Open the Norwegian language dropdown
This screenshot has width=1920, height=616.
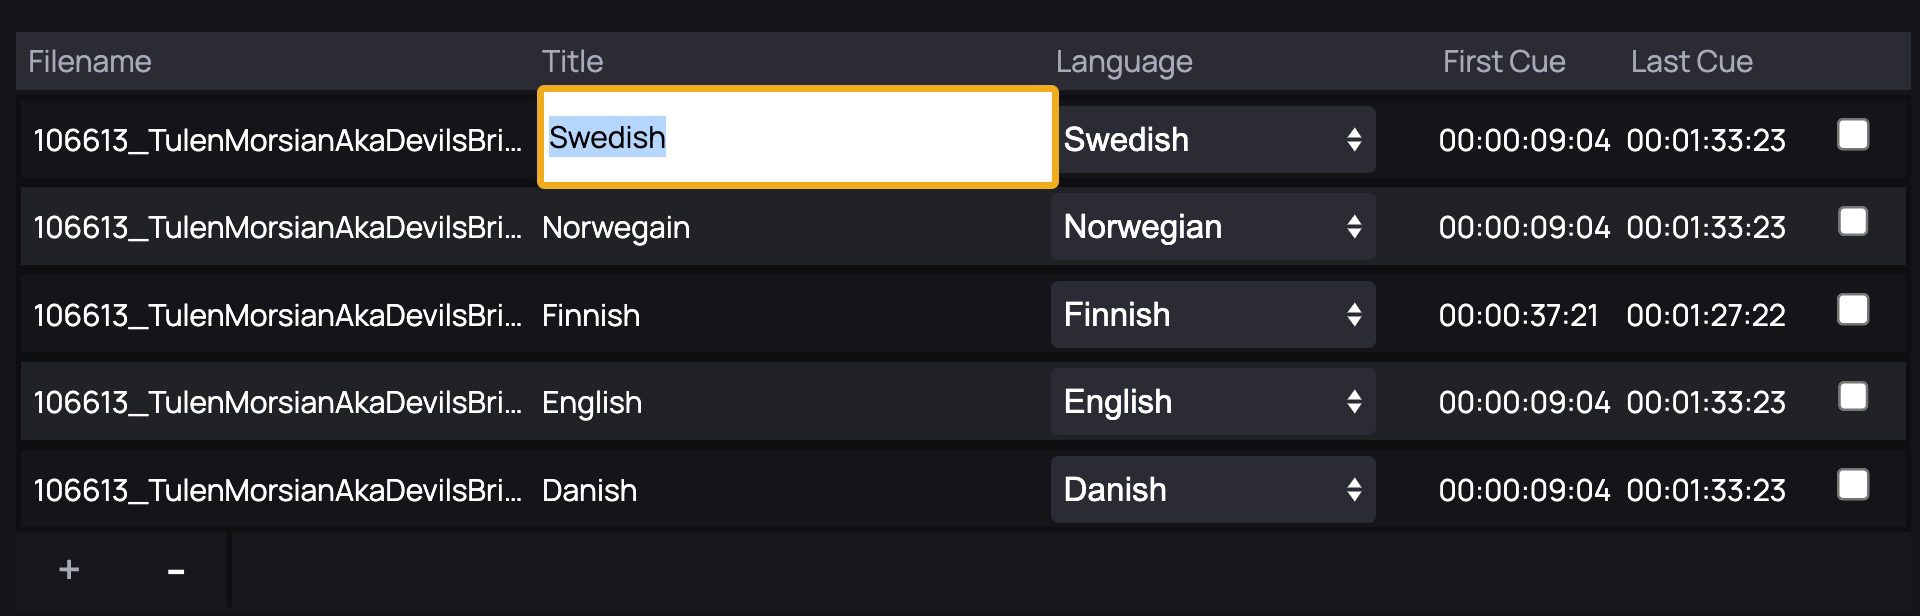tap(1212, 227)
